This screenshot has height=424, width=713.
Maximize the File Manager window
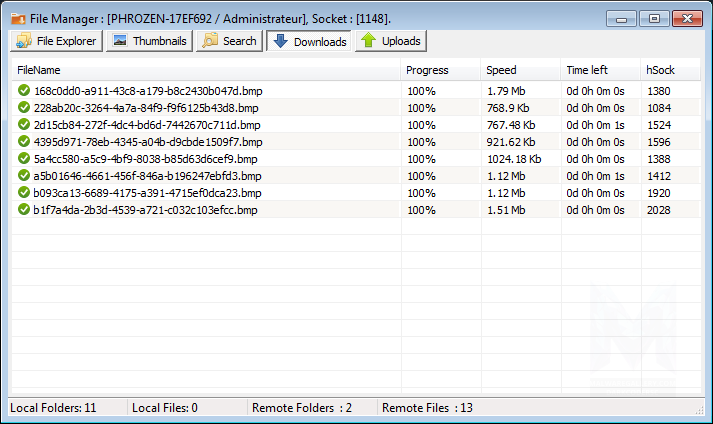654,17
